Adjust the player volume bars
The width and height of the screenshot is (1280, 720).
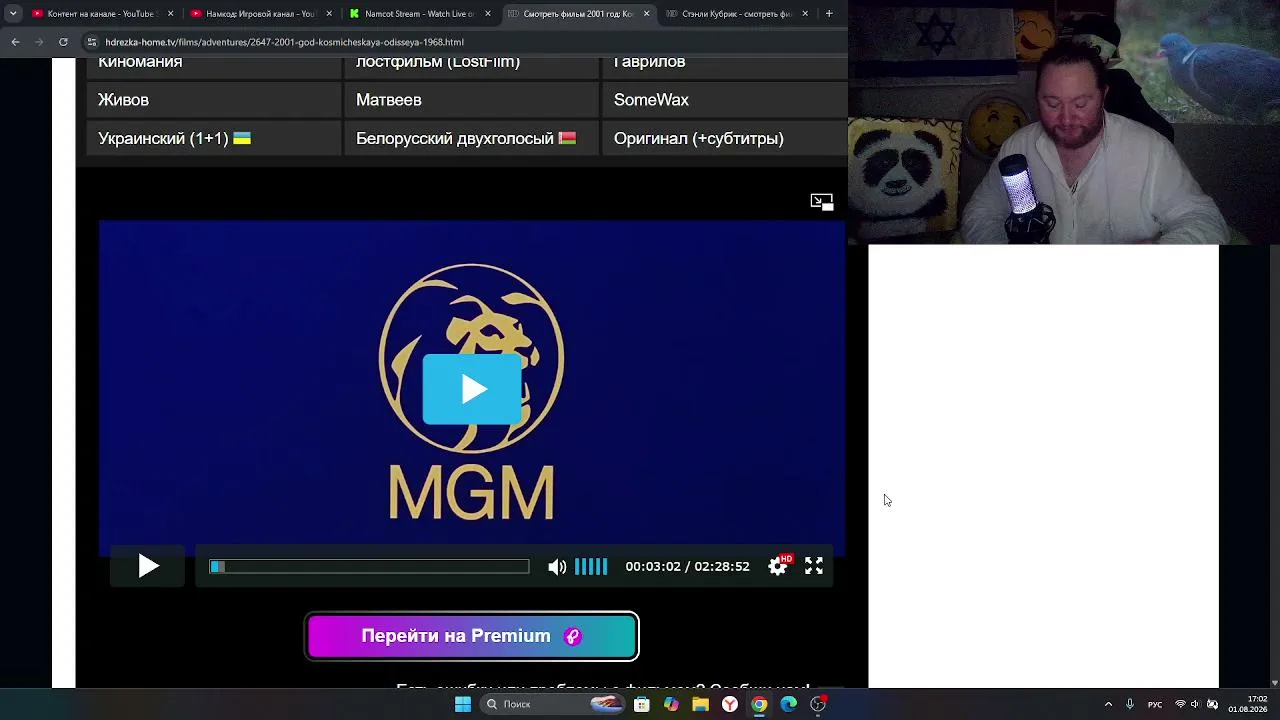(x=591, y=567)
